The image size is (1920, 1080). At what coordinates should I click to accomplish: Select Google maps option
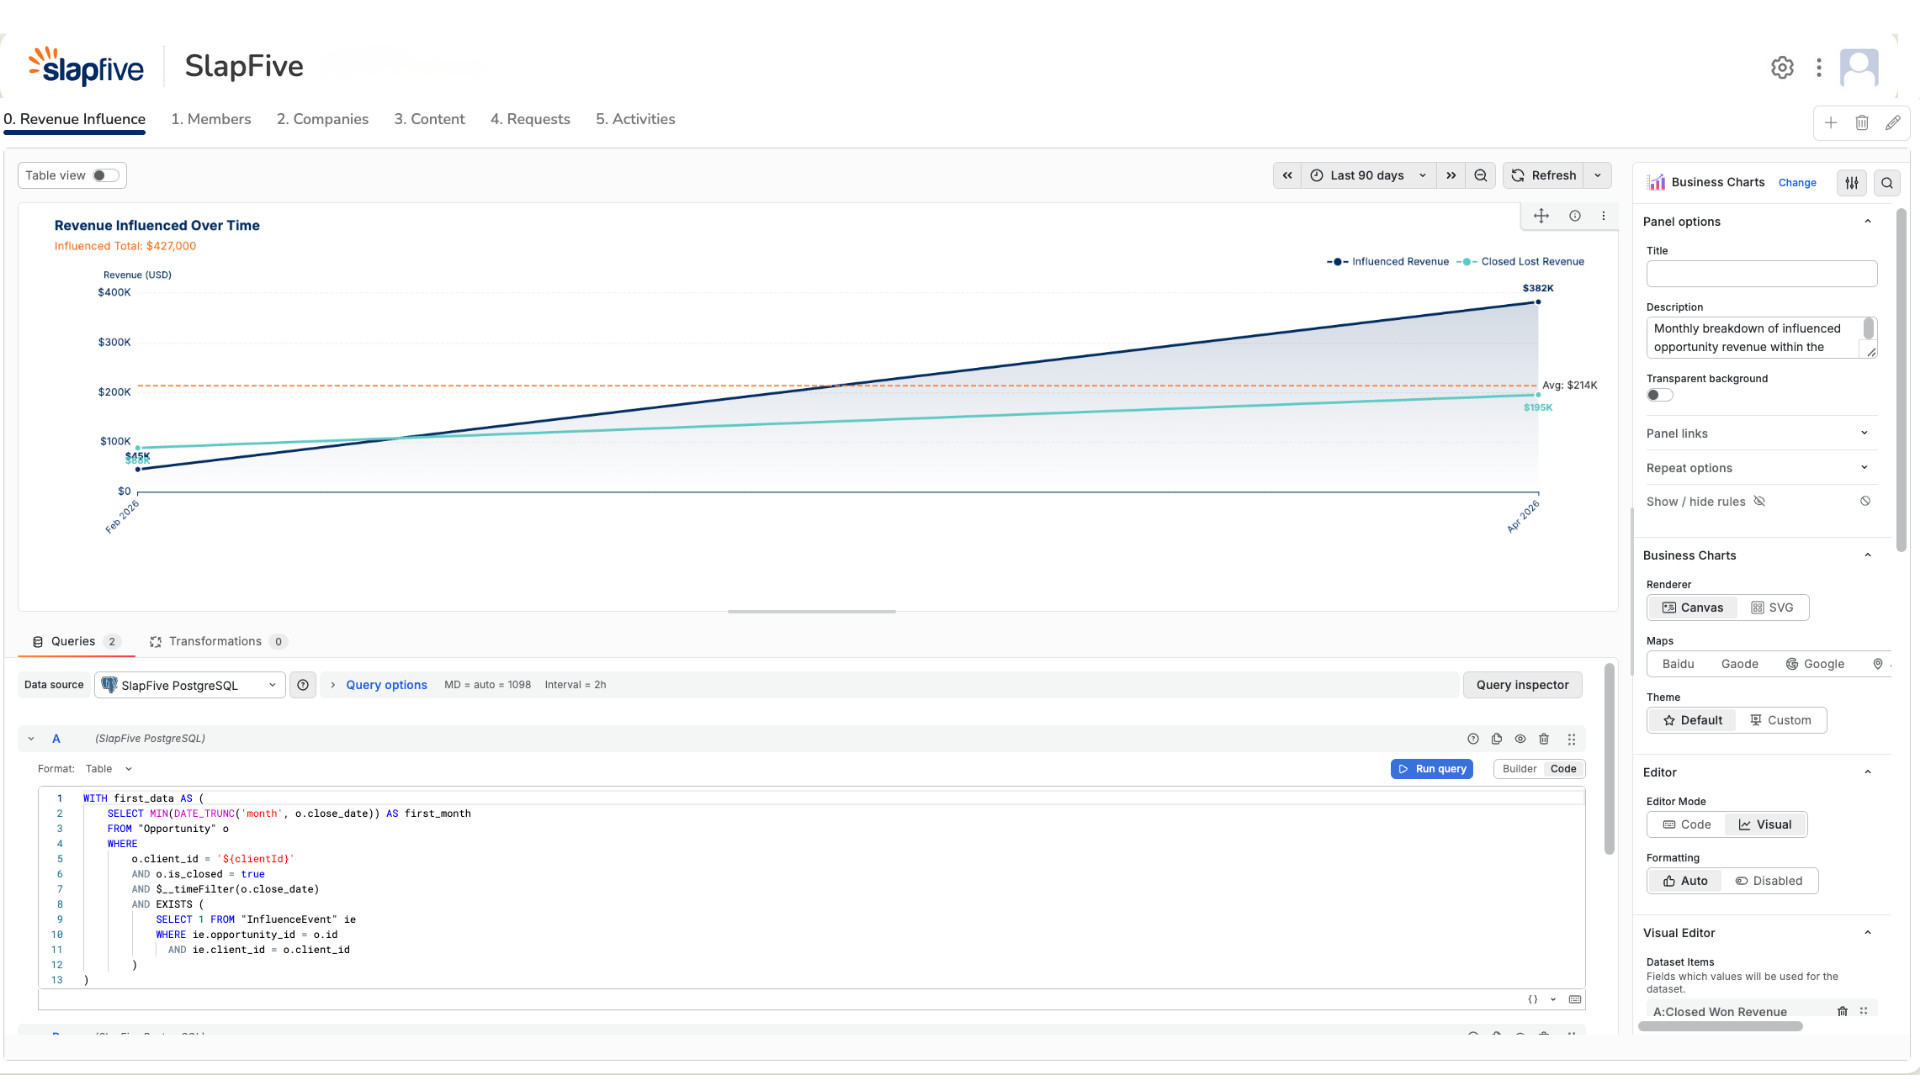coord(1815,664)
